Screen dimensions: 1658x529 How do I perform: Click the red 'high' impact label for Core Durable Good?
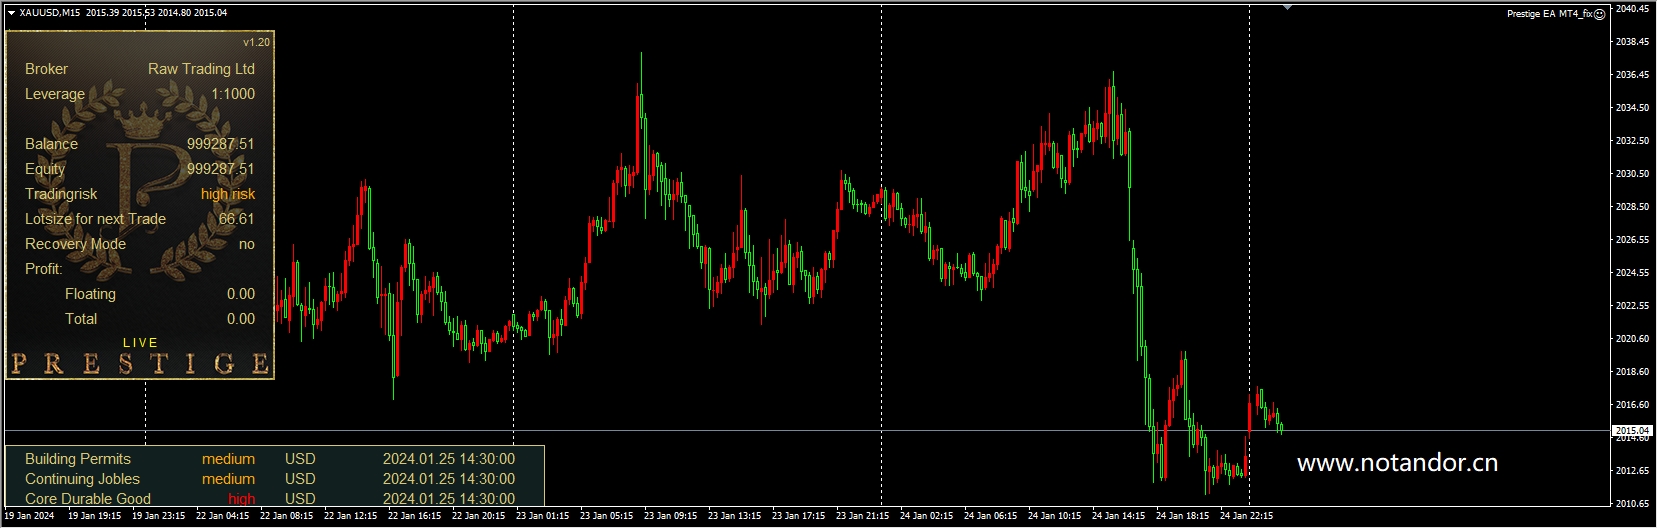(241, 499)
